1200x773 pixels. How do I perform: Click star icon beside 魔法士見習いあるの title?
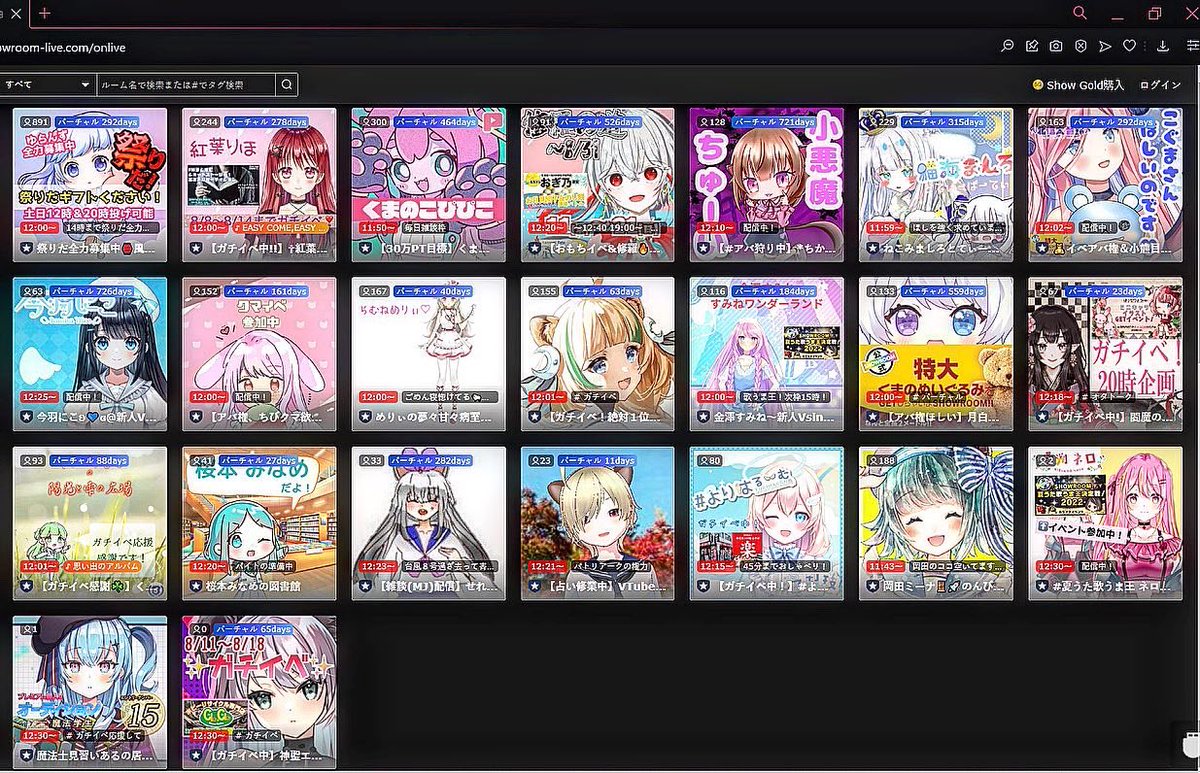pyautogui.click(x=26, y=755)
